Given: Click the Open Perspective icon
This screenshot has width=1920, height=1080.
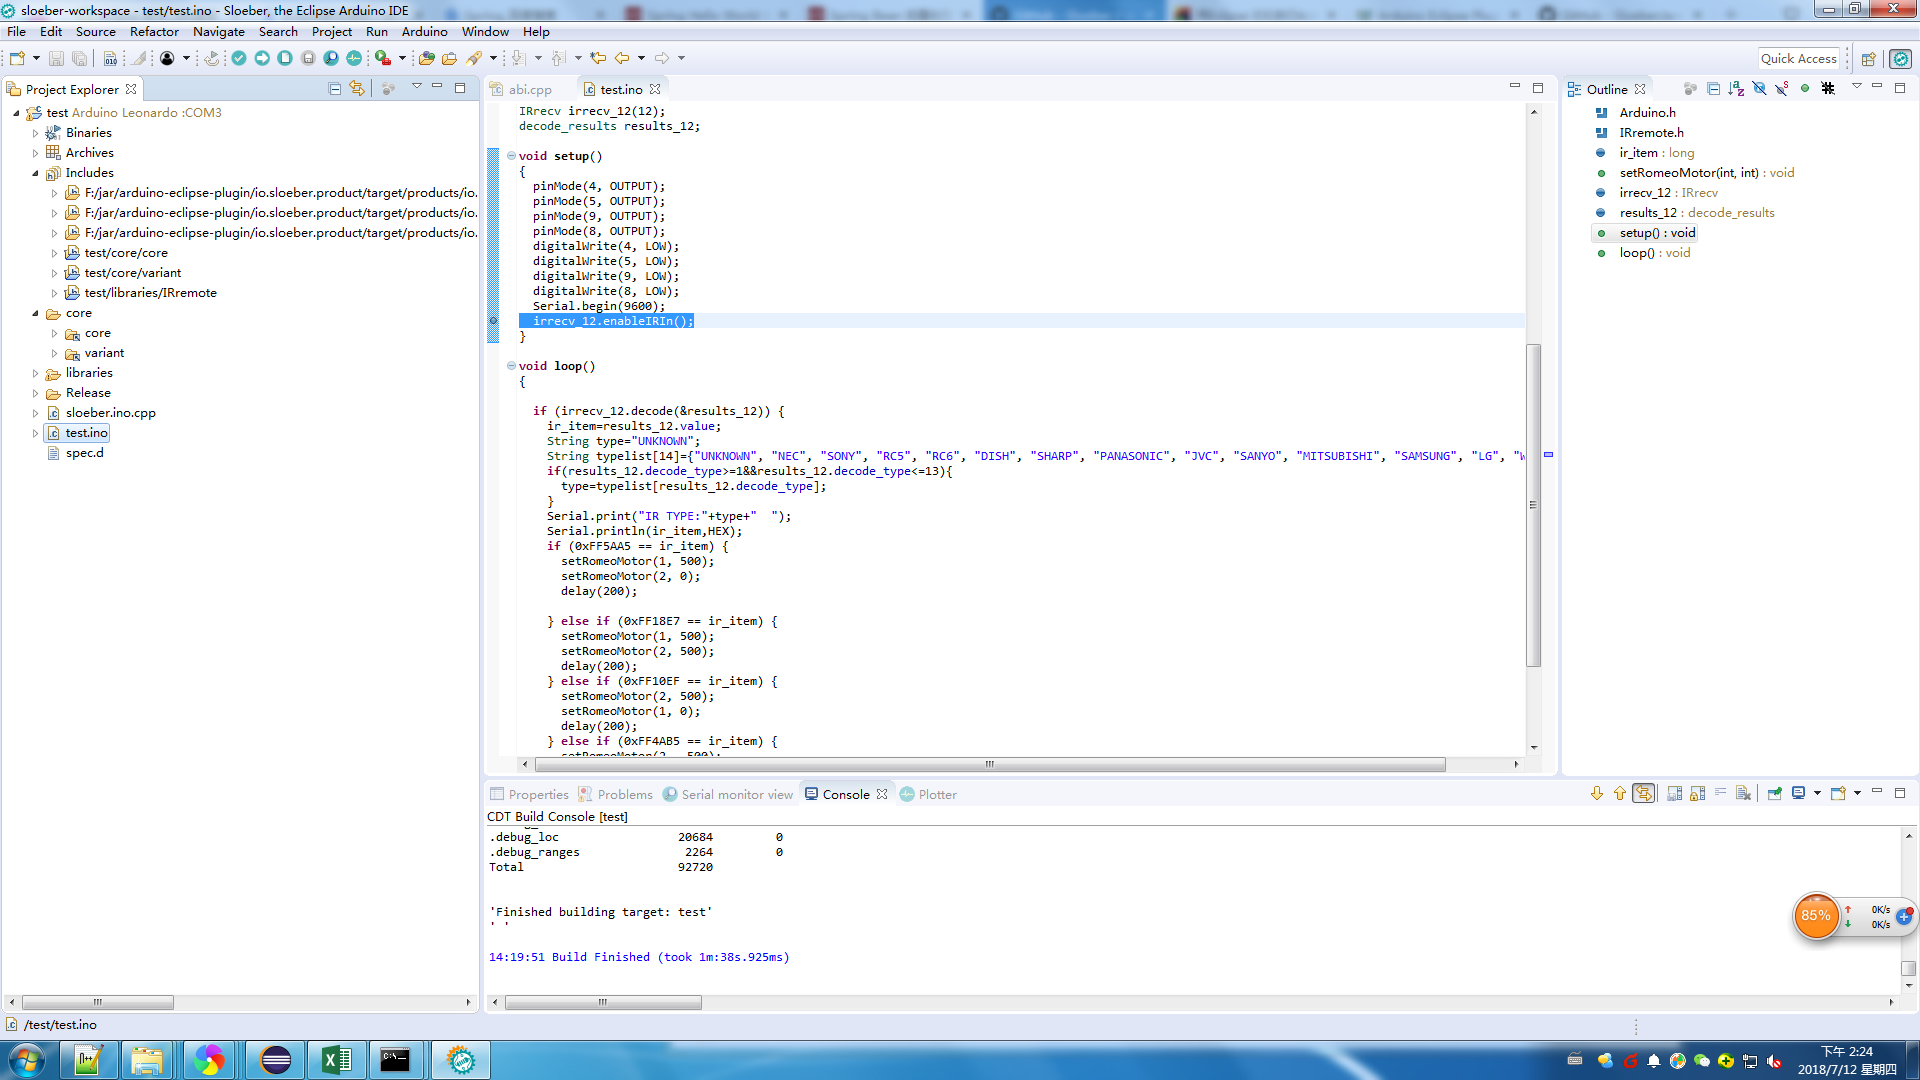Looking at the screenshot, I should pyautogui.click(x=1868, y=59).
